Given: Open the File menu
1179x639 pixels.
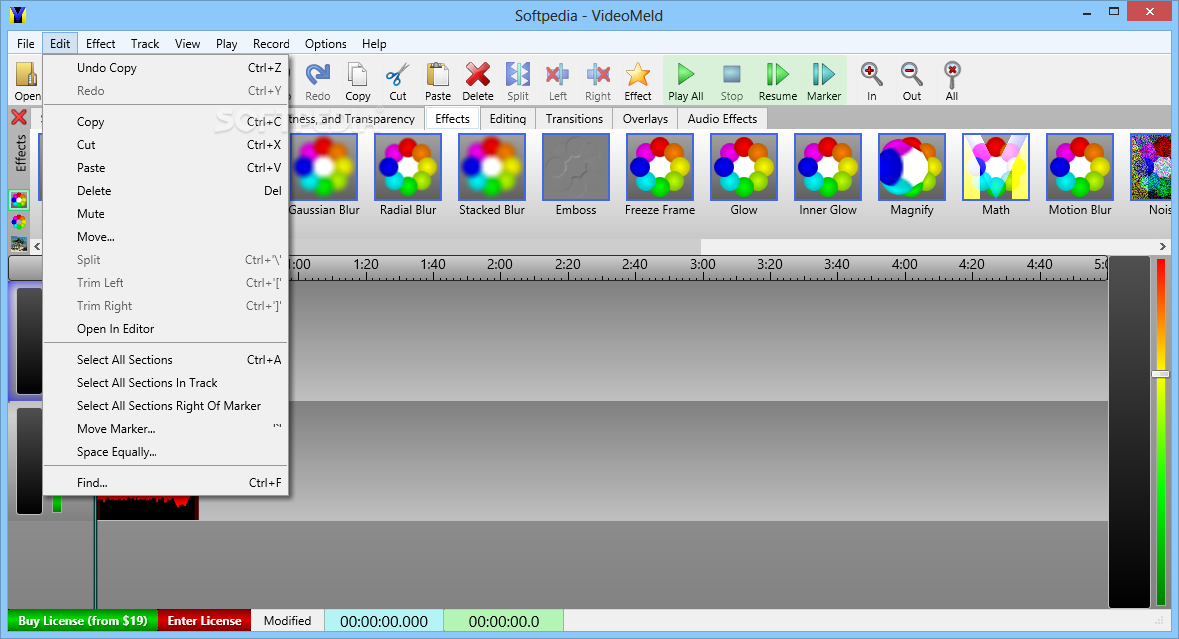Looking at the screenshot, I should [26, 44].
